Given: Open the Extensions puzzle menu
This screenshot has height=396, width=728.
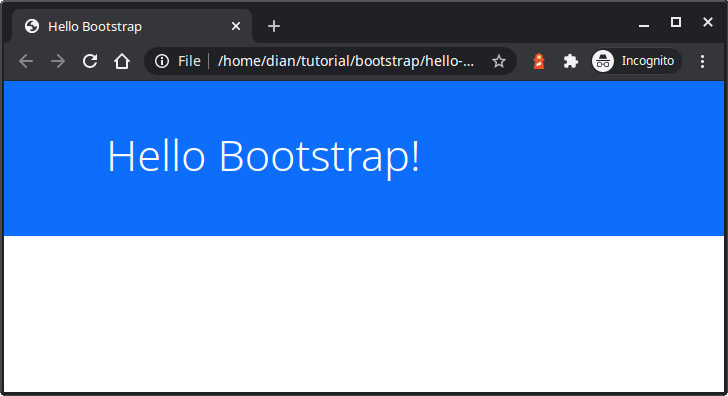Looking at the screenshot, I should (570, 61).
